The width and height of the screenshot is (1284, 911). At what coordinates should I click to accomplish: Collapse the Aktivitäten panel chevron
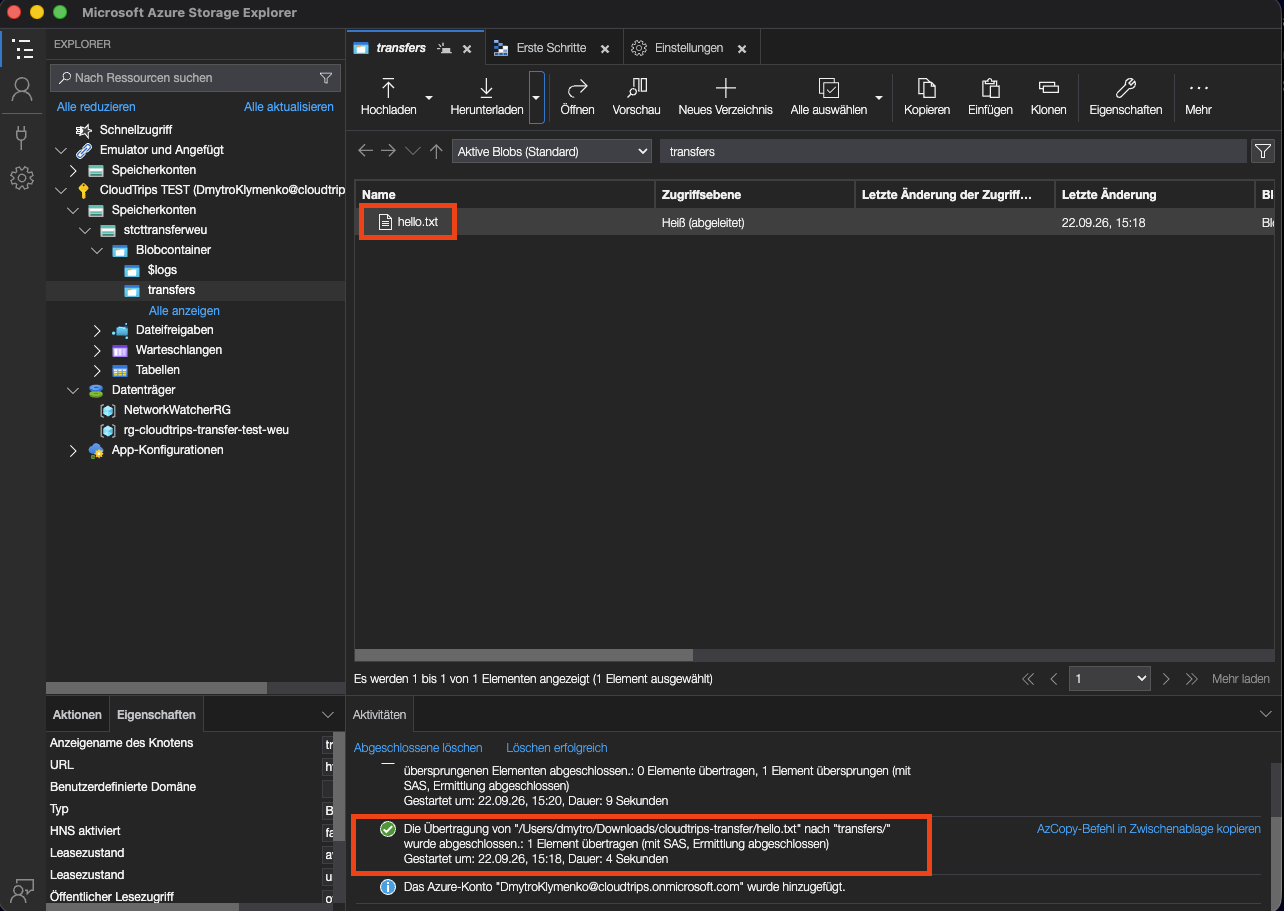click(x=1267, y=714)
